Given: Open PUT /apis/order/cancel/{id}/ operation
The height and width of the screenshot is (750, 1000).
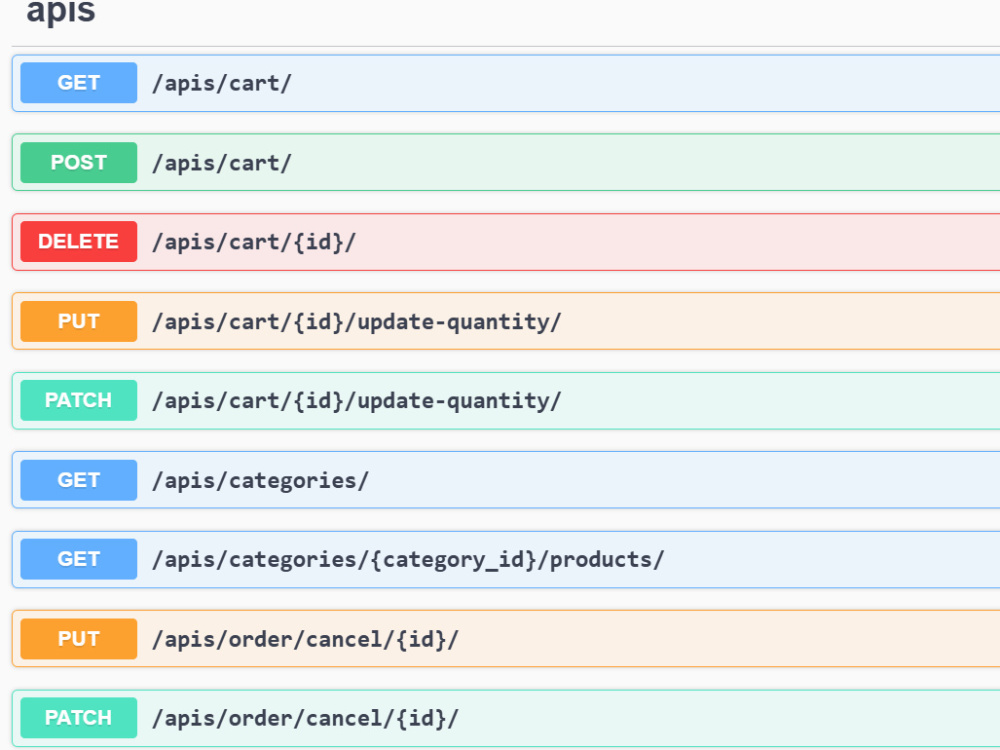Looking at the screenshot, I should pos(506,639).
